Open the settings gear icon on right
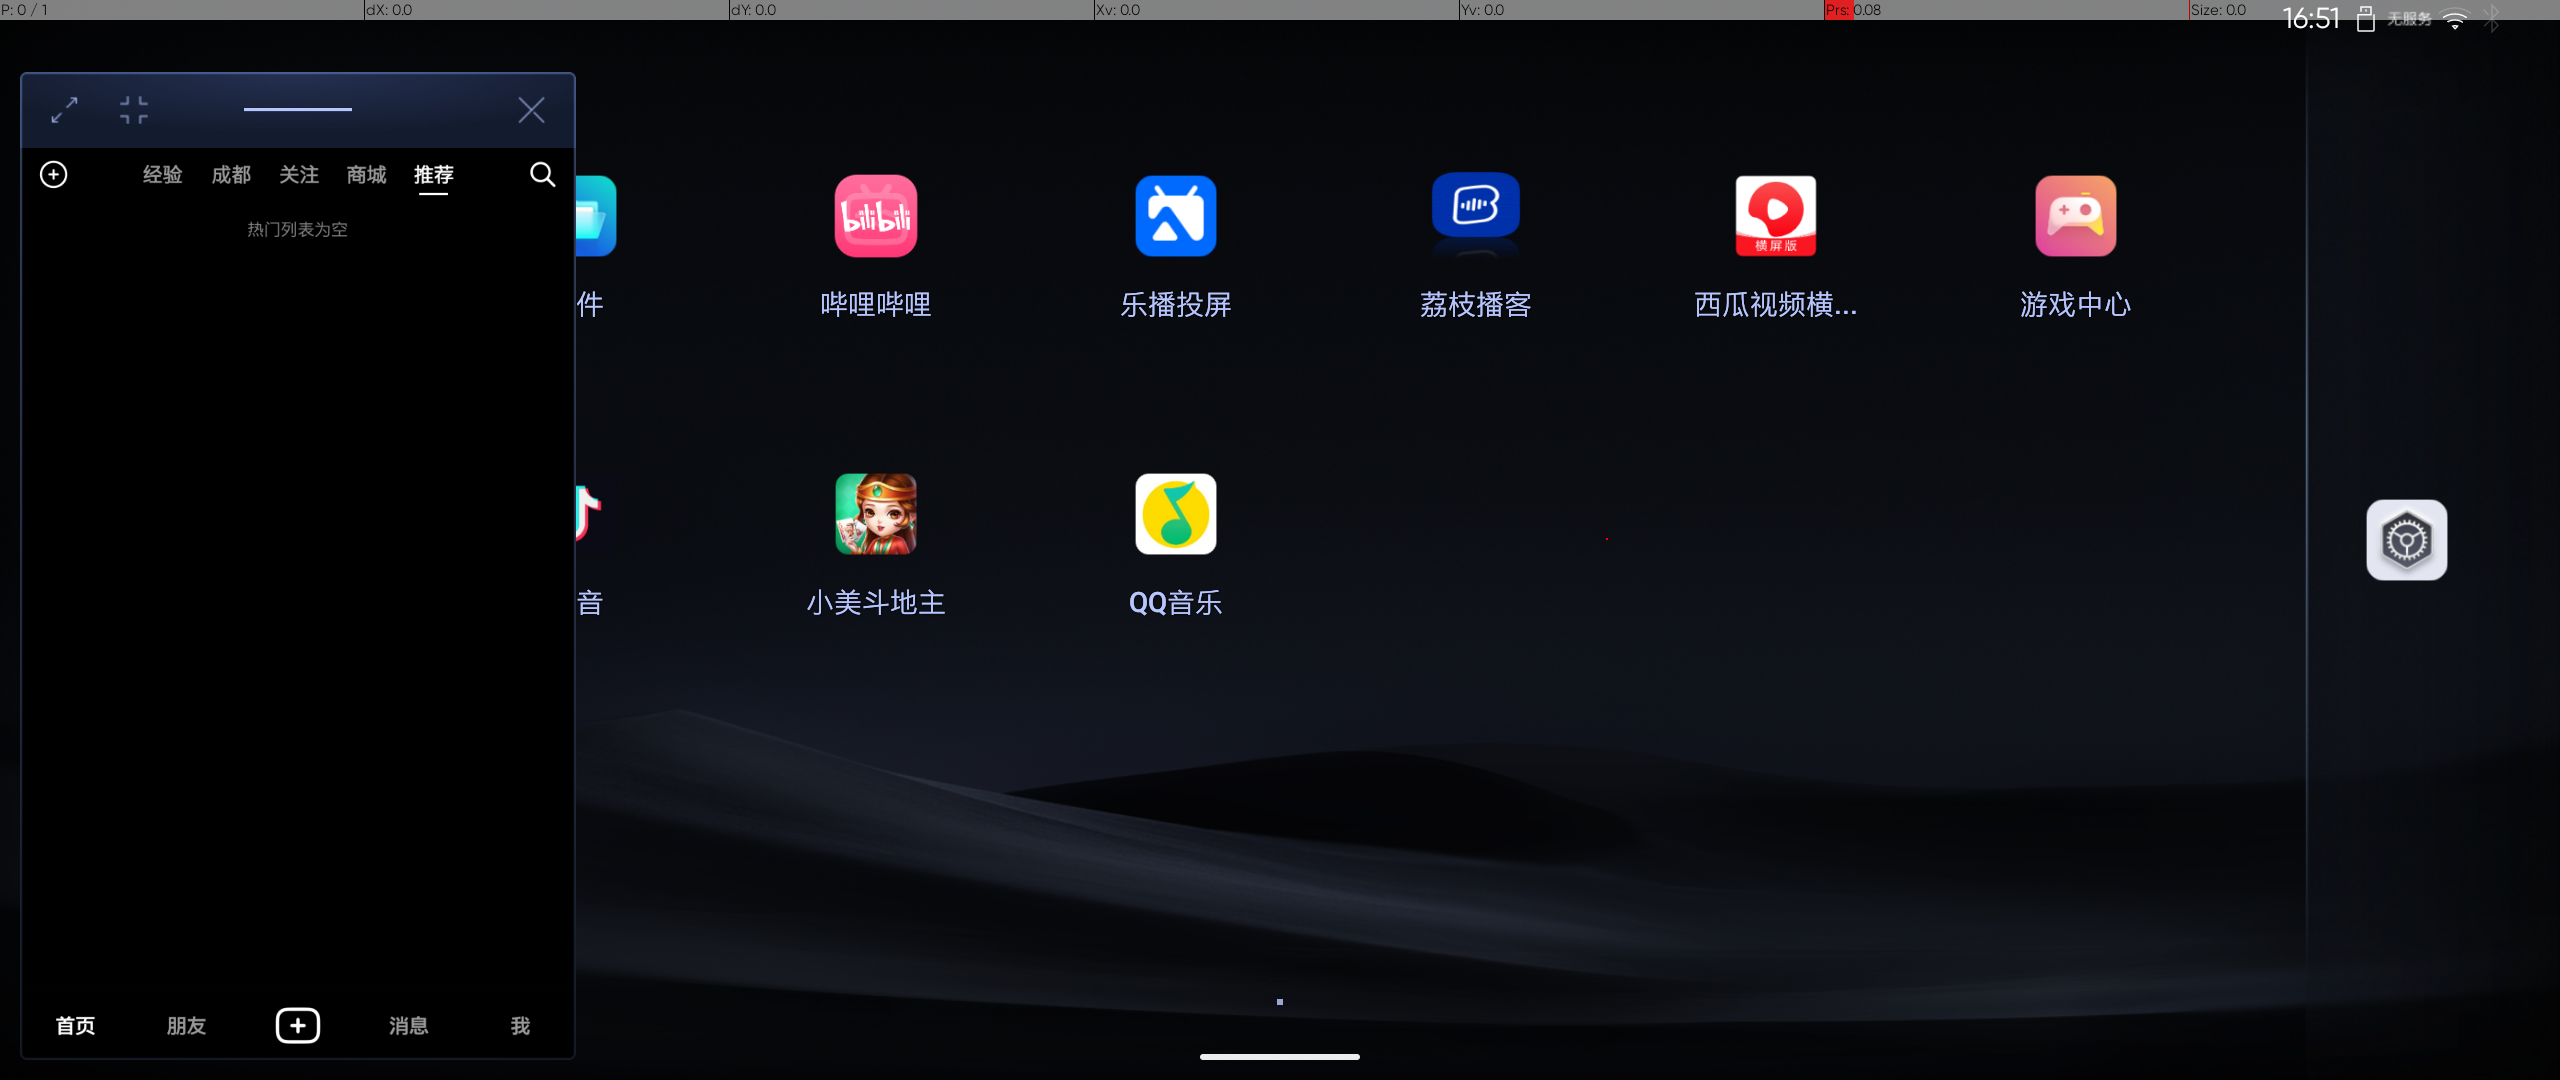2560x1080 pixels. (2407, 540)
